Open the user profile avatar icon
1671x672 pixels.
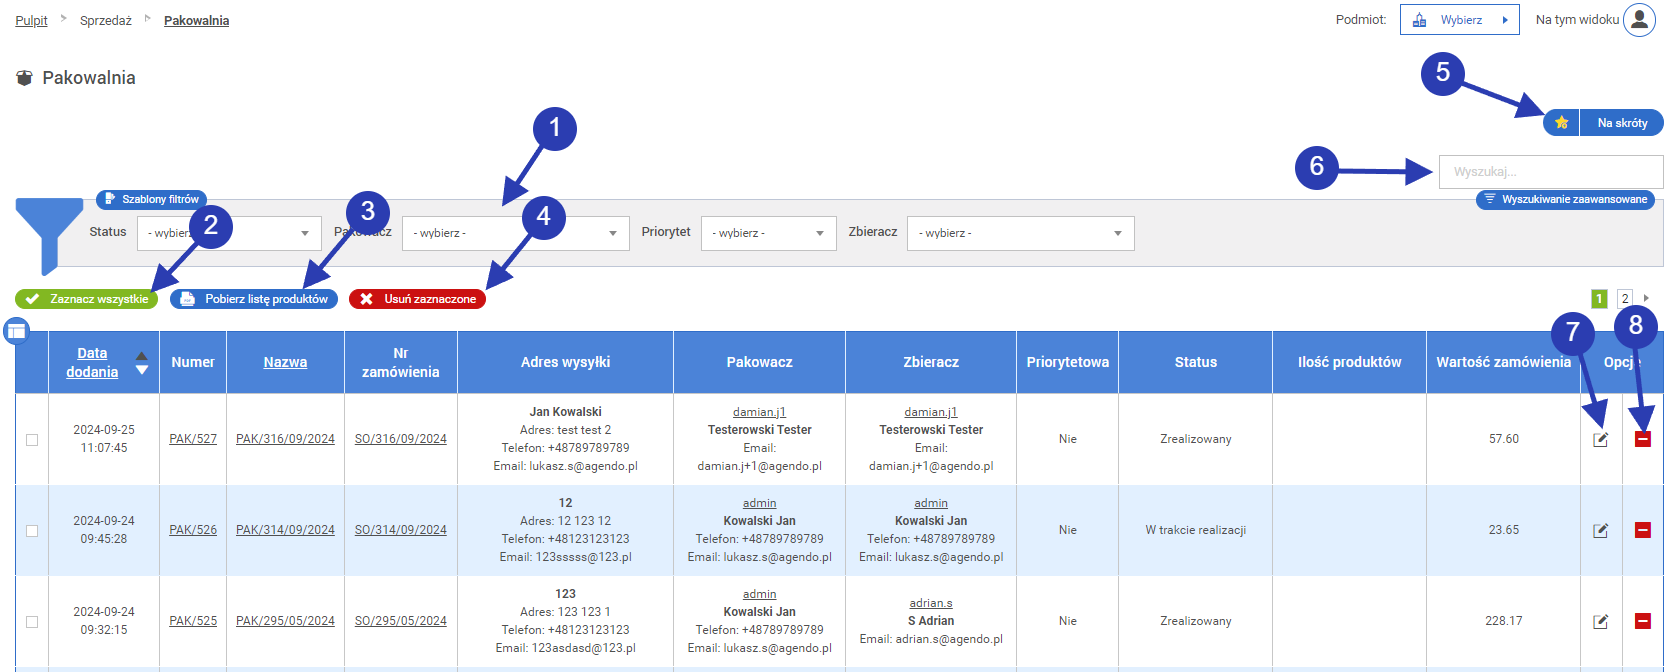pyautogui.click(x=1639, y=20)
